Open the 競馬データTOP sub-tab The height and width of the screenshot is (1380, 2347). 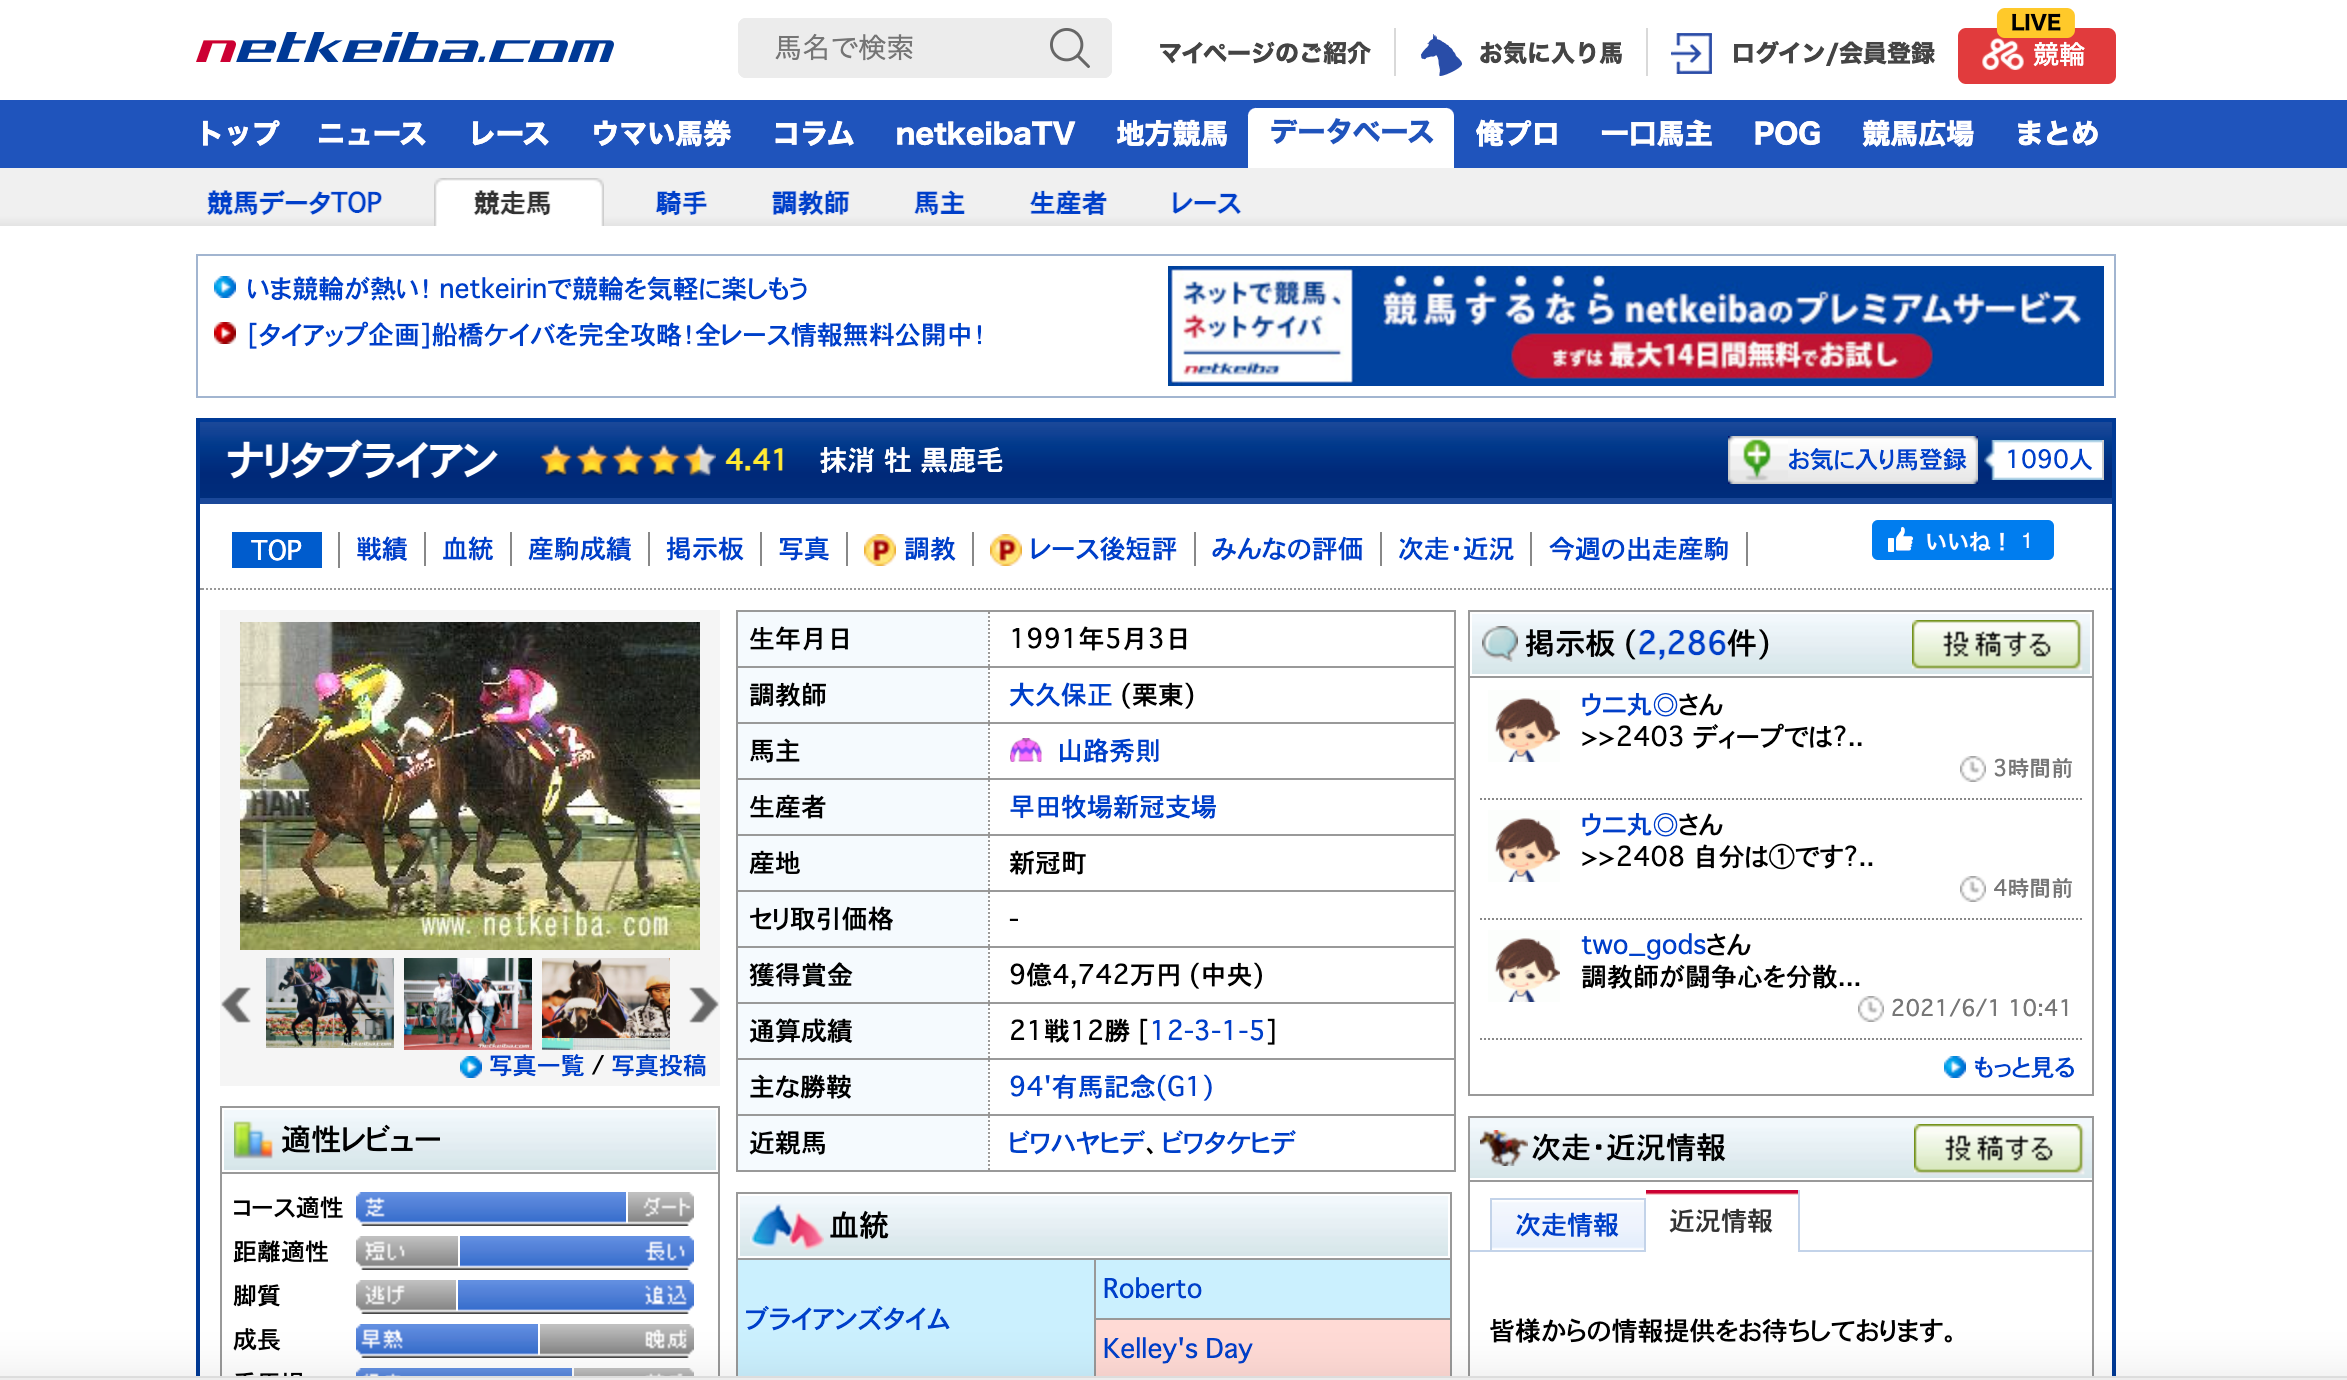coord(294,203)
